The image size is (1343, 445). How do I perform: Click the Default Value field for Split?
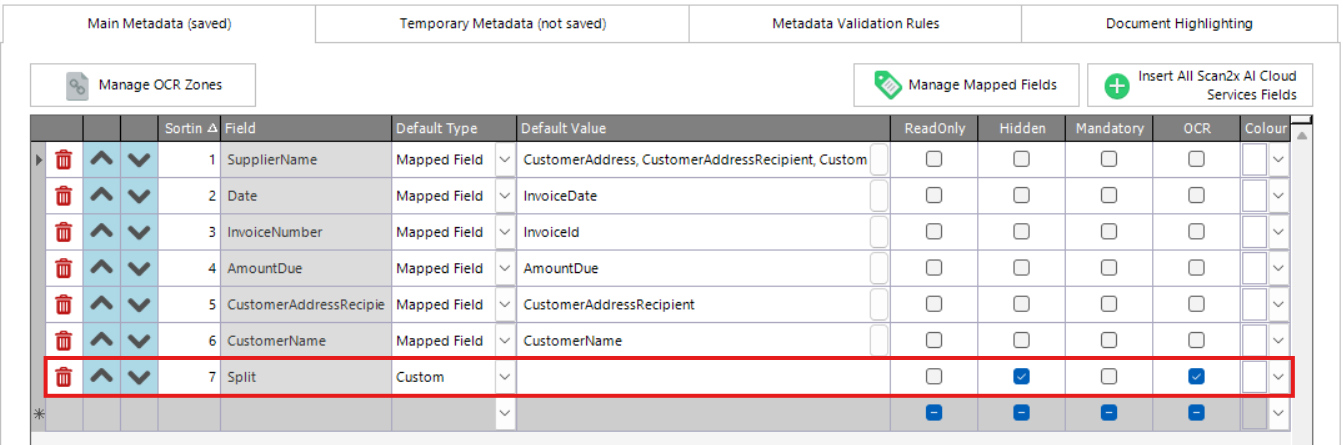coord(702,377)
